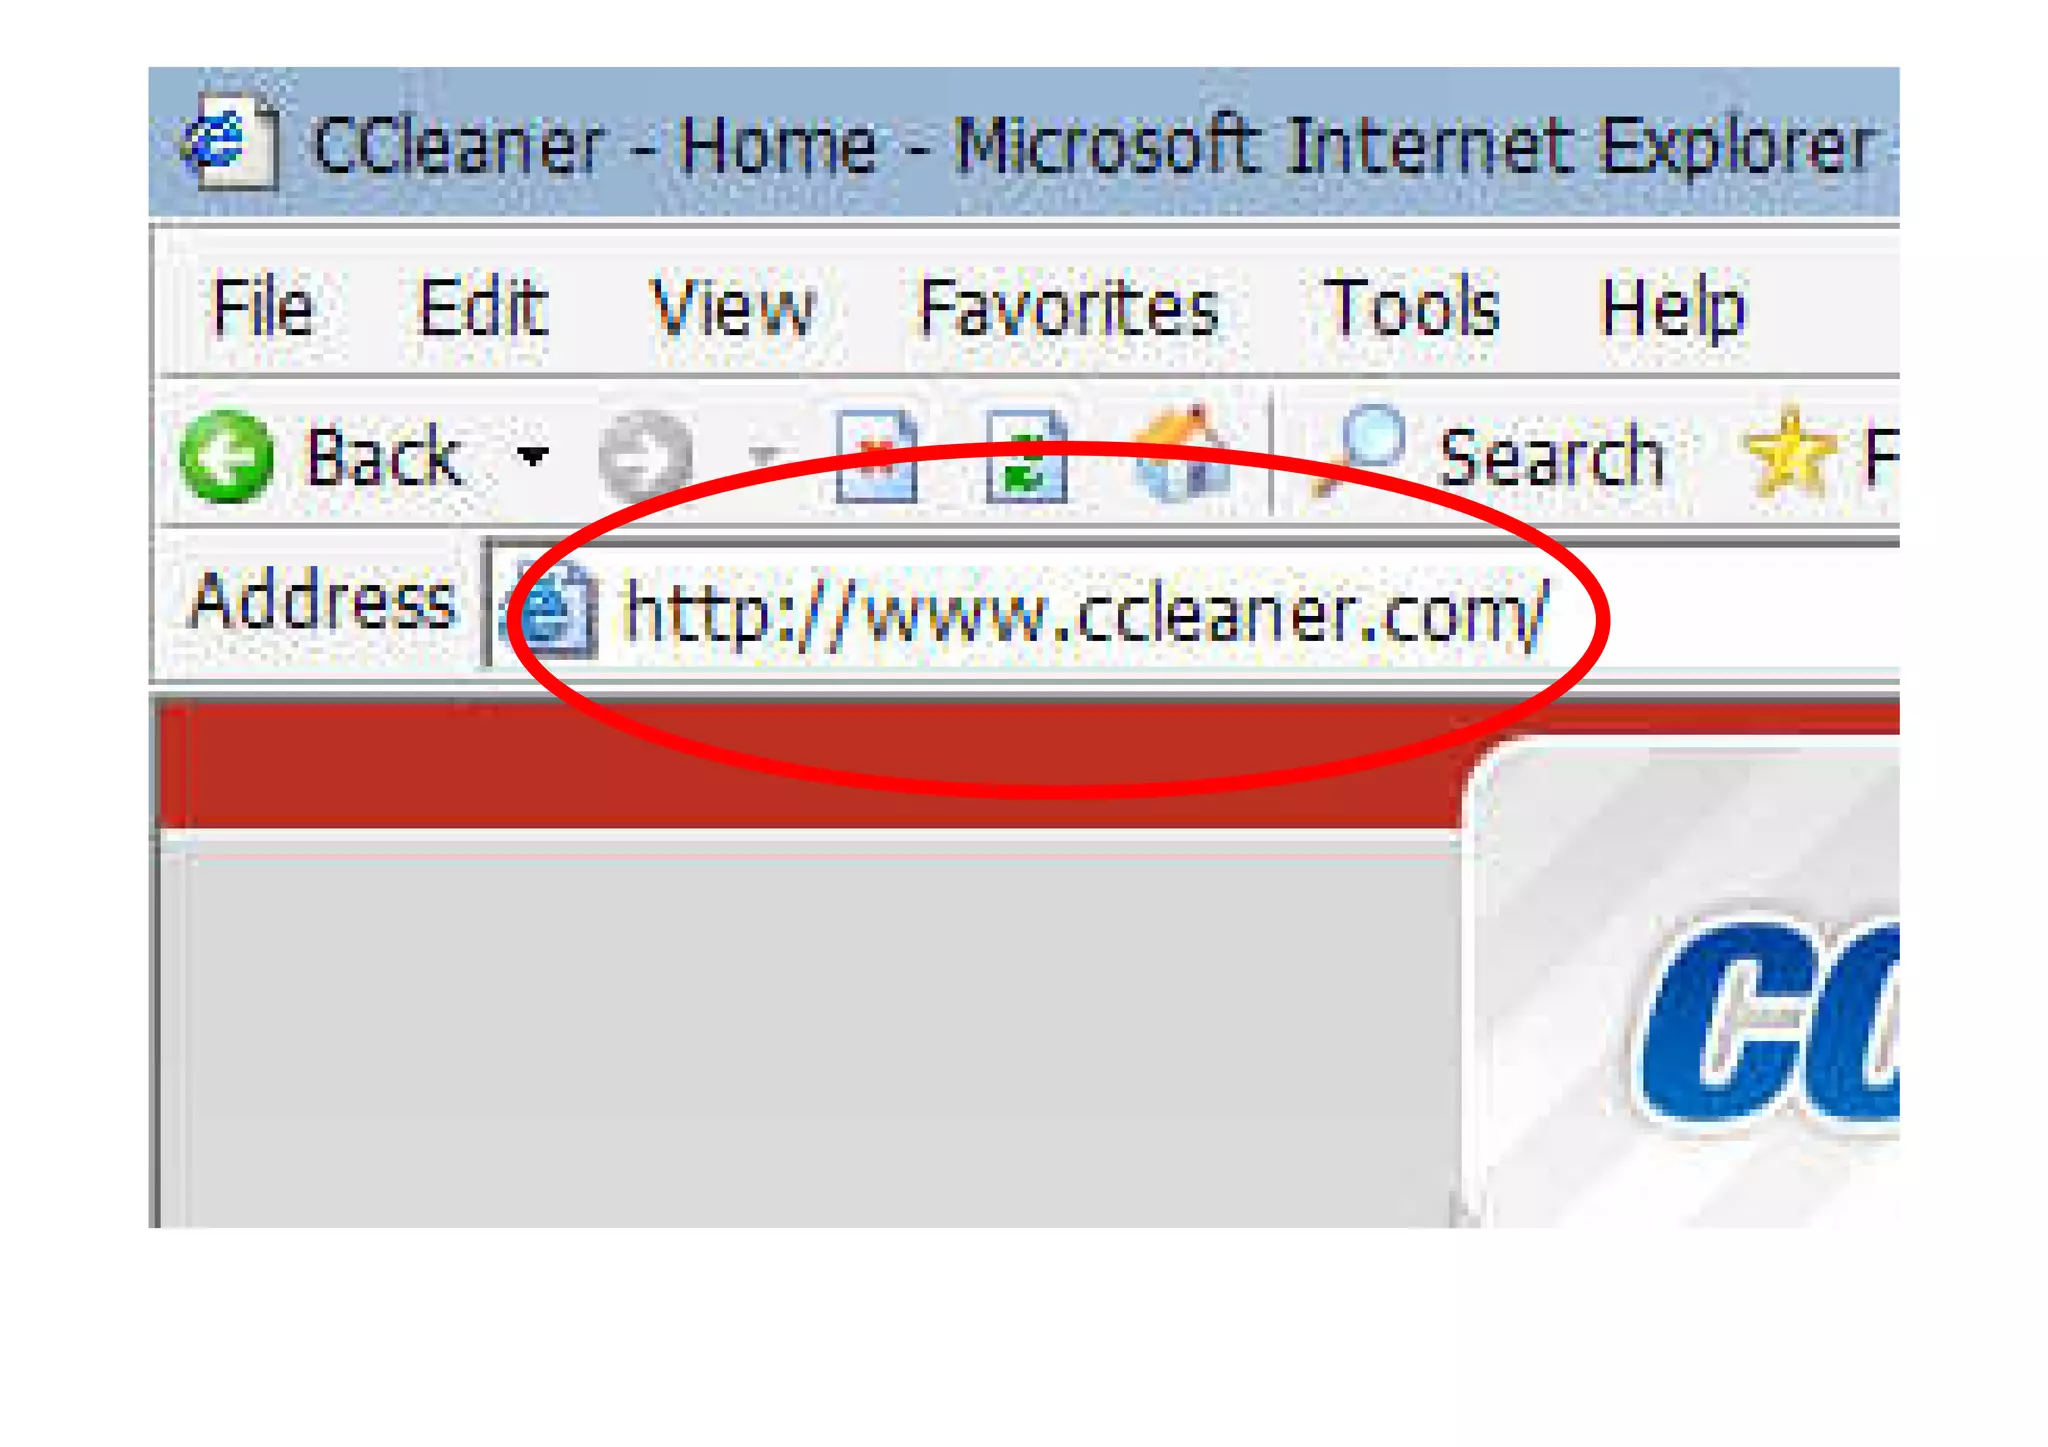This screenshot has width=2048, height=1447.
Task: Expand the Back history dropdown arrow
Action: tap(532, 457)
